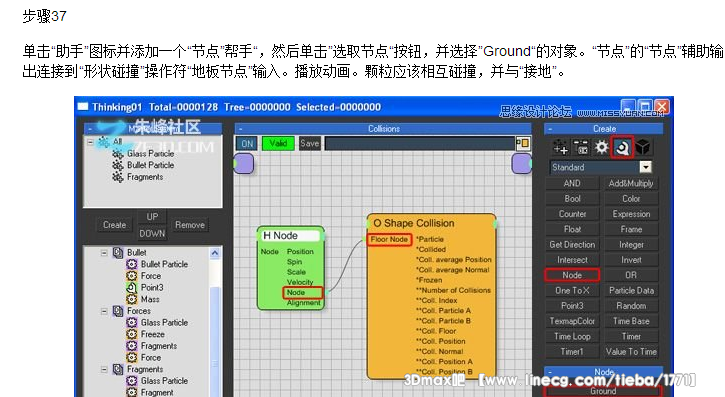This screenshot has height=397, width=725.
Task: Click the Value To Time helper button
Action: tap(631, 351)
